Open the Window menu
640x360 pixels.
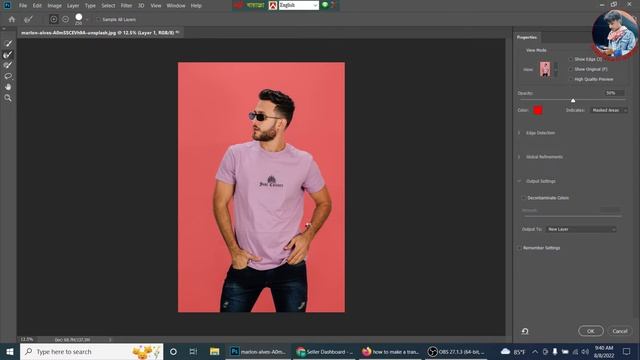176,6
